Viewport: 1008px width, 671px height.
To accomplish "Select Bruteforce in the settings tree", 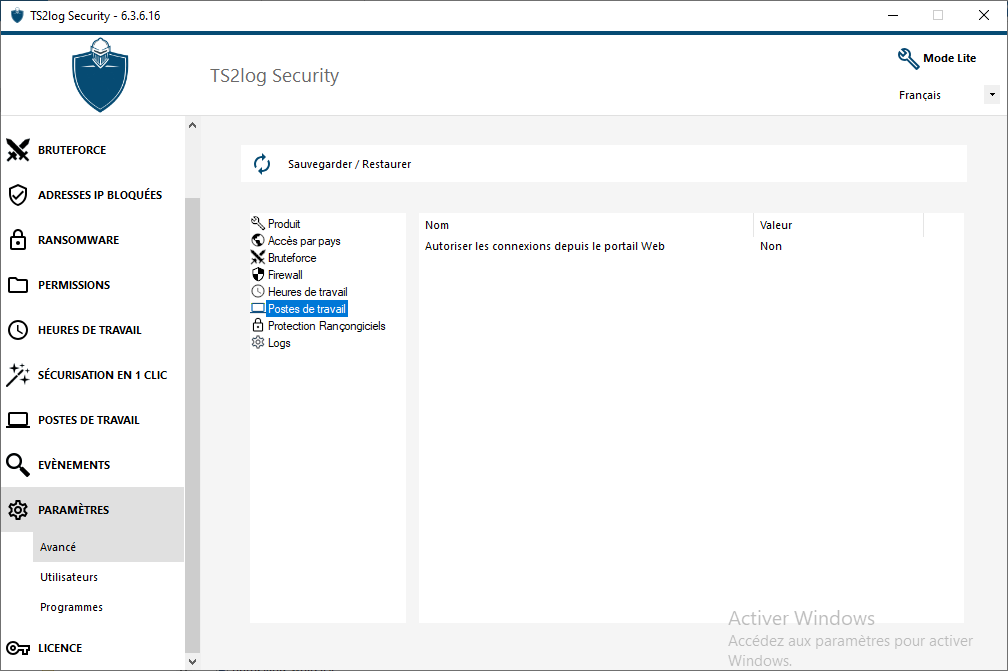I will [292, 258].
